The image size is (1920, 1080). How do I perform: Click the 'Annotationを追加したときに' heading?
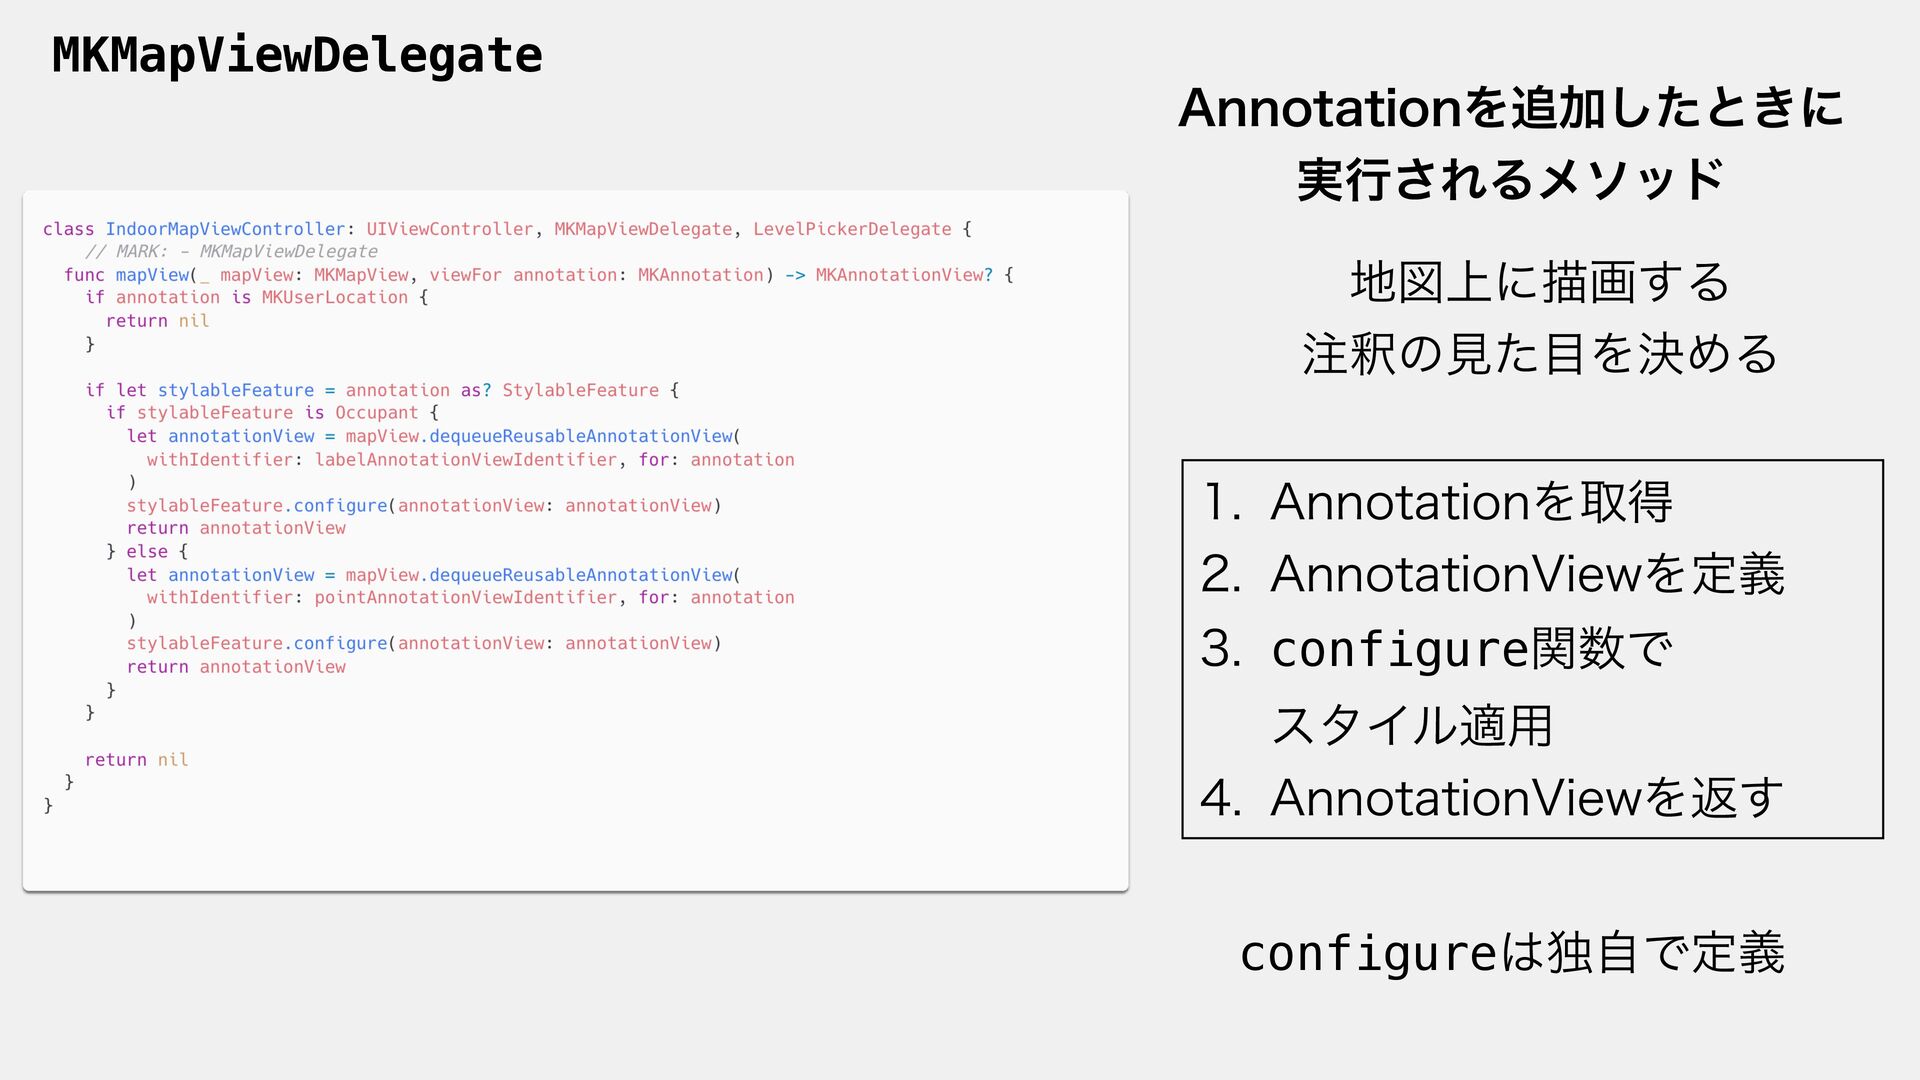coord(1511,108)
